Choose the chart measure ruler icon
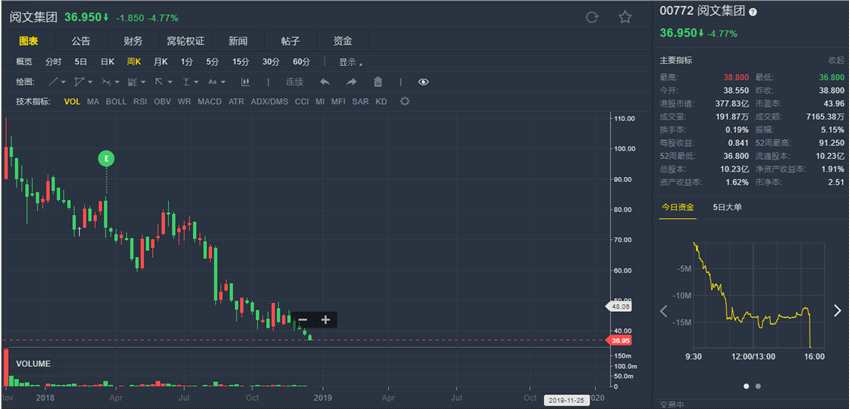The width and height of the screenshot is (850, 409). click(245, 82)
